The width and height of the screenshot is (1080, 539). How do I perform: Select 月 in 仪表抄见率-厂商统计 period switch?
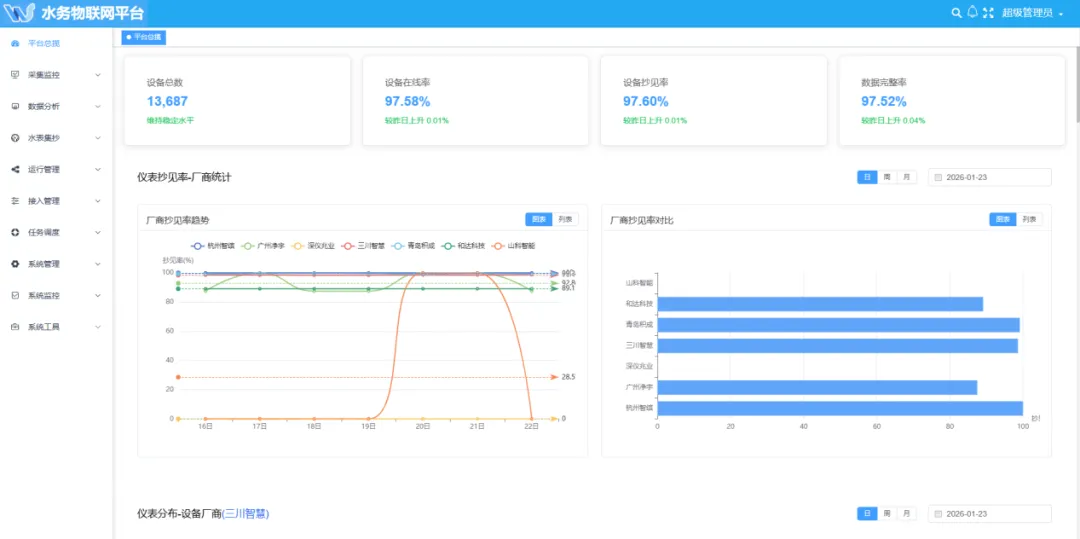[906, 178]
